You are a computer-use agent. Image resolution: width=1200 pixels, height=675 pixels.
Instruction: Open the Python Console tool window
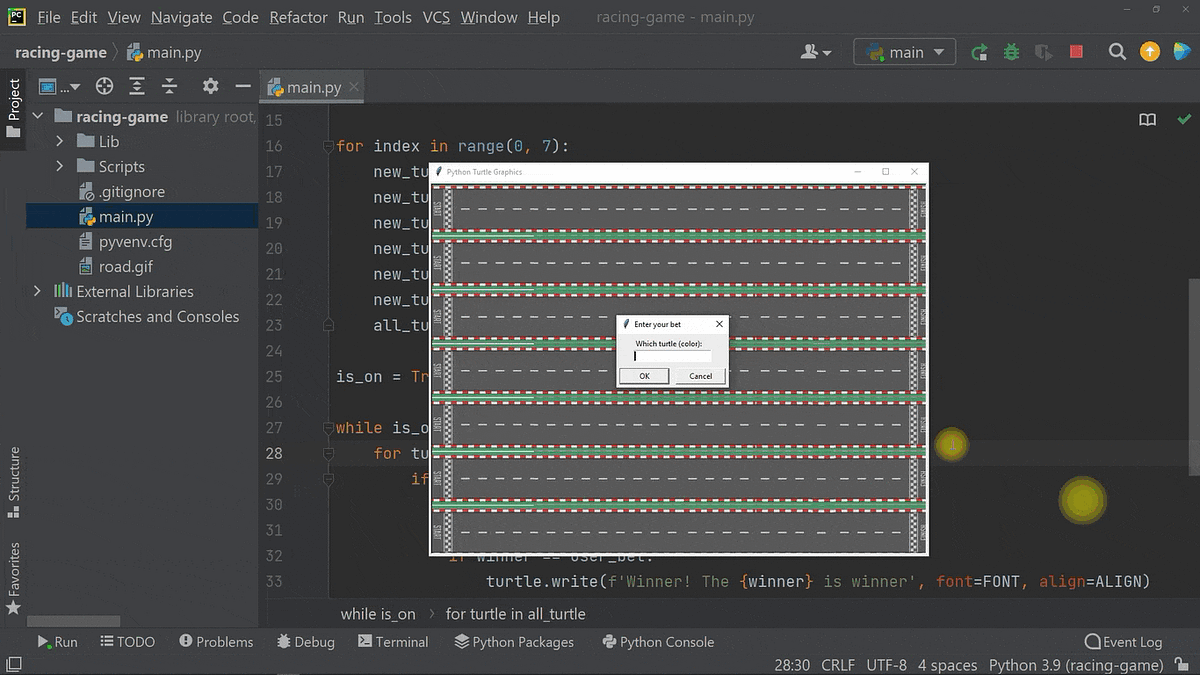[658, 642]
